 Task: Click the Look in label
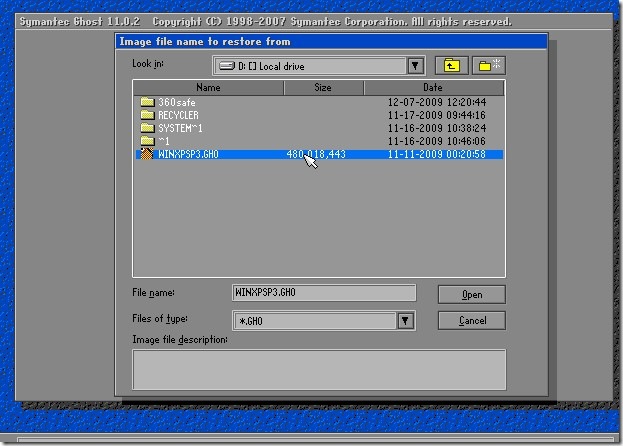click(148, 64)
